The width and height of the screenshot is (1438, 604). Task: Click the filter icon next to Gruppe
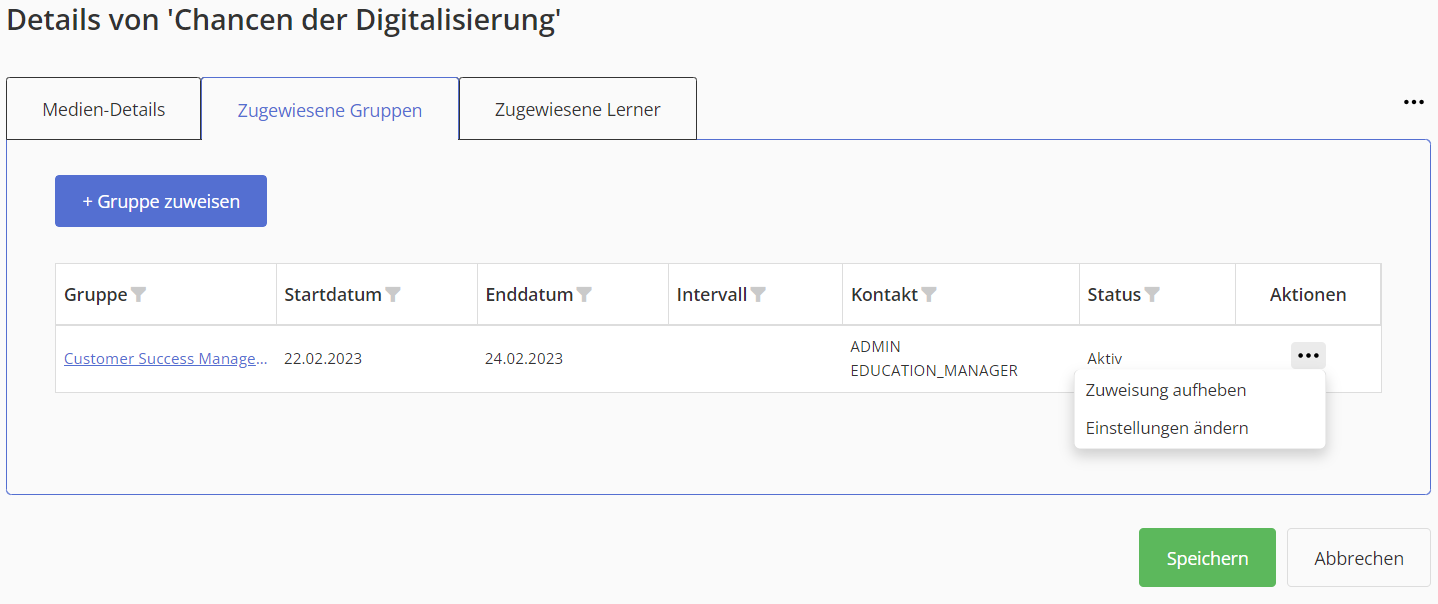(x=139, y=295)
